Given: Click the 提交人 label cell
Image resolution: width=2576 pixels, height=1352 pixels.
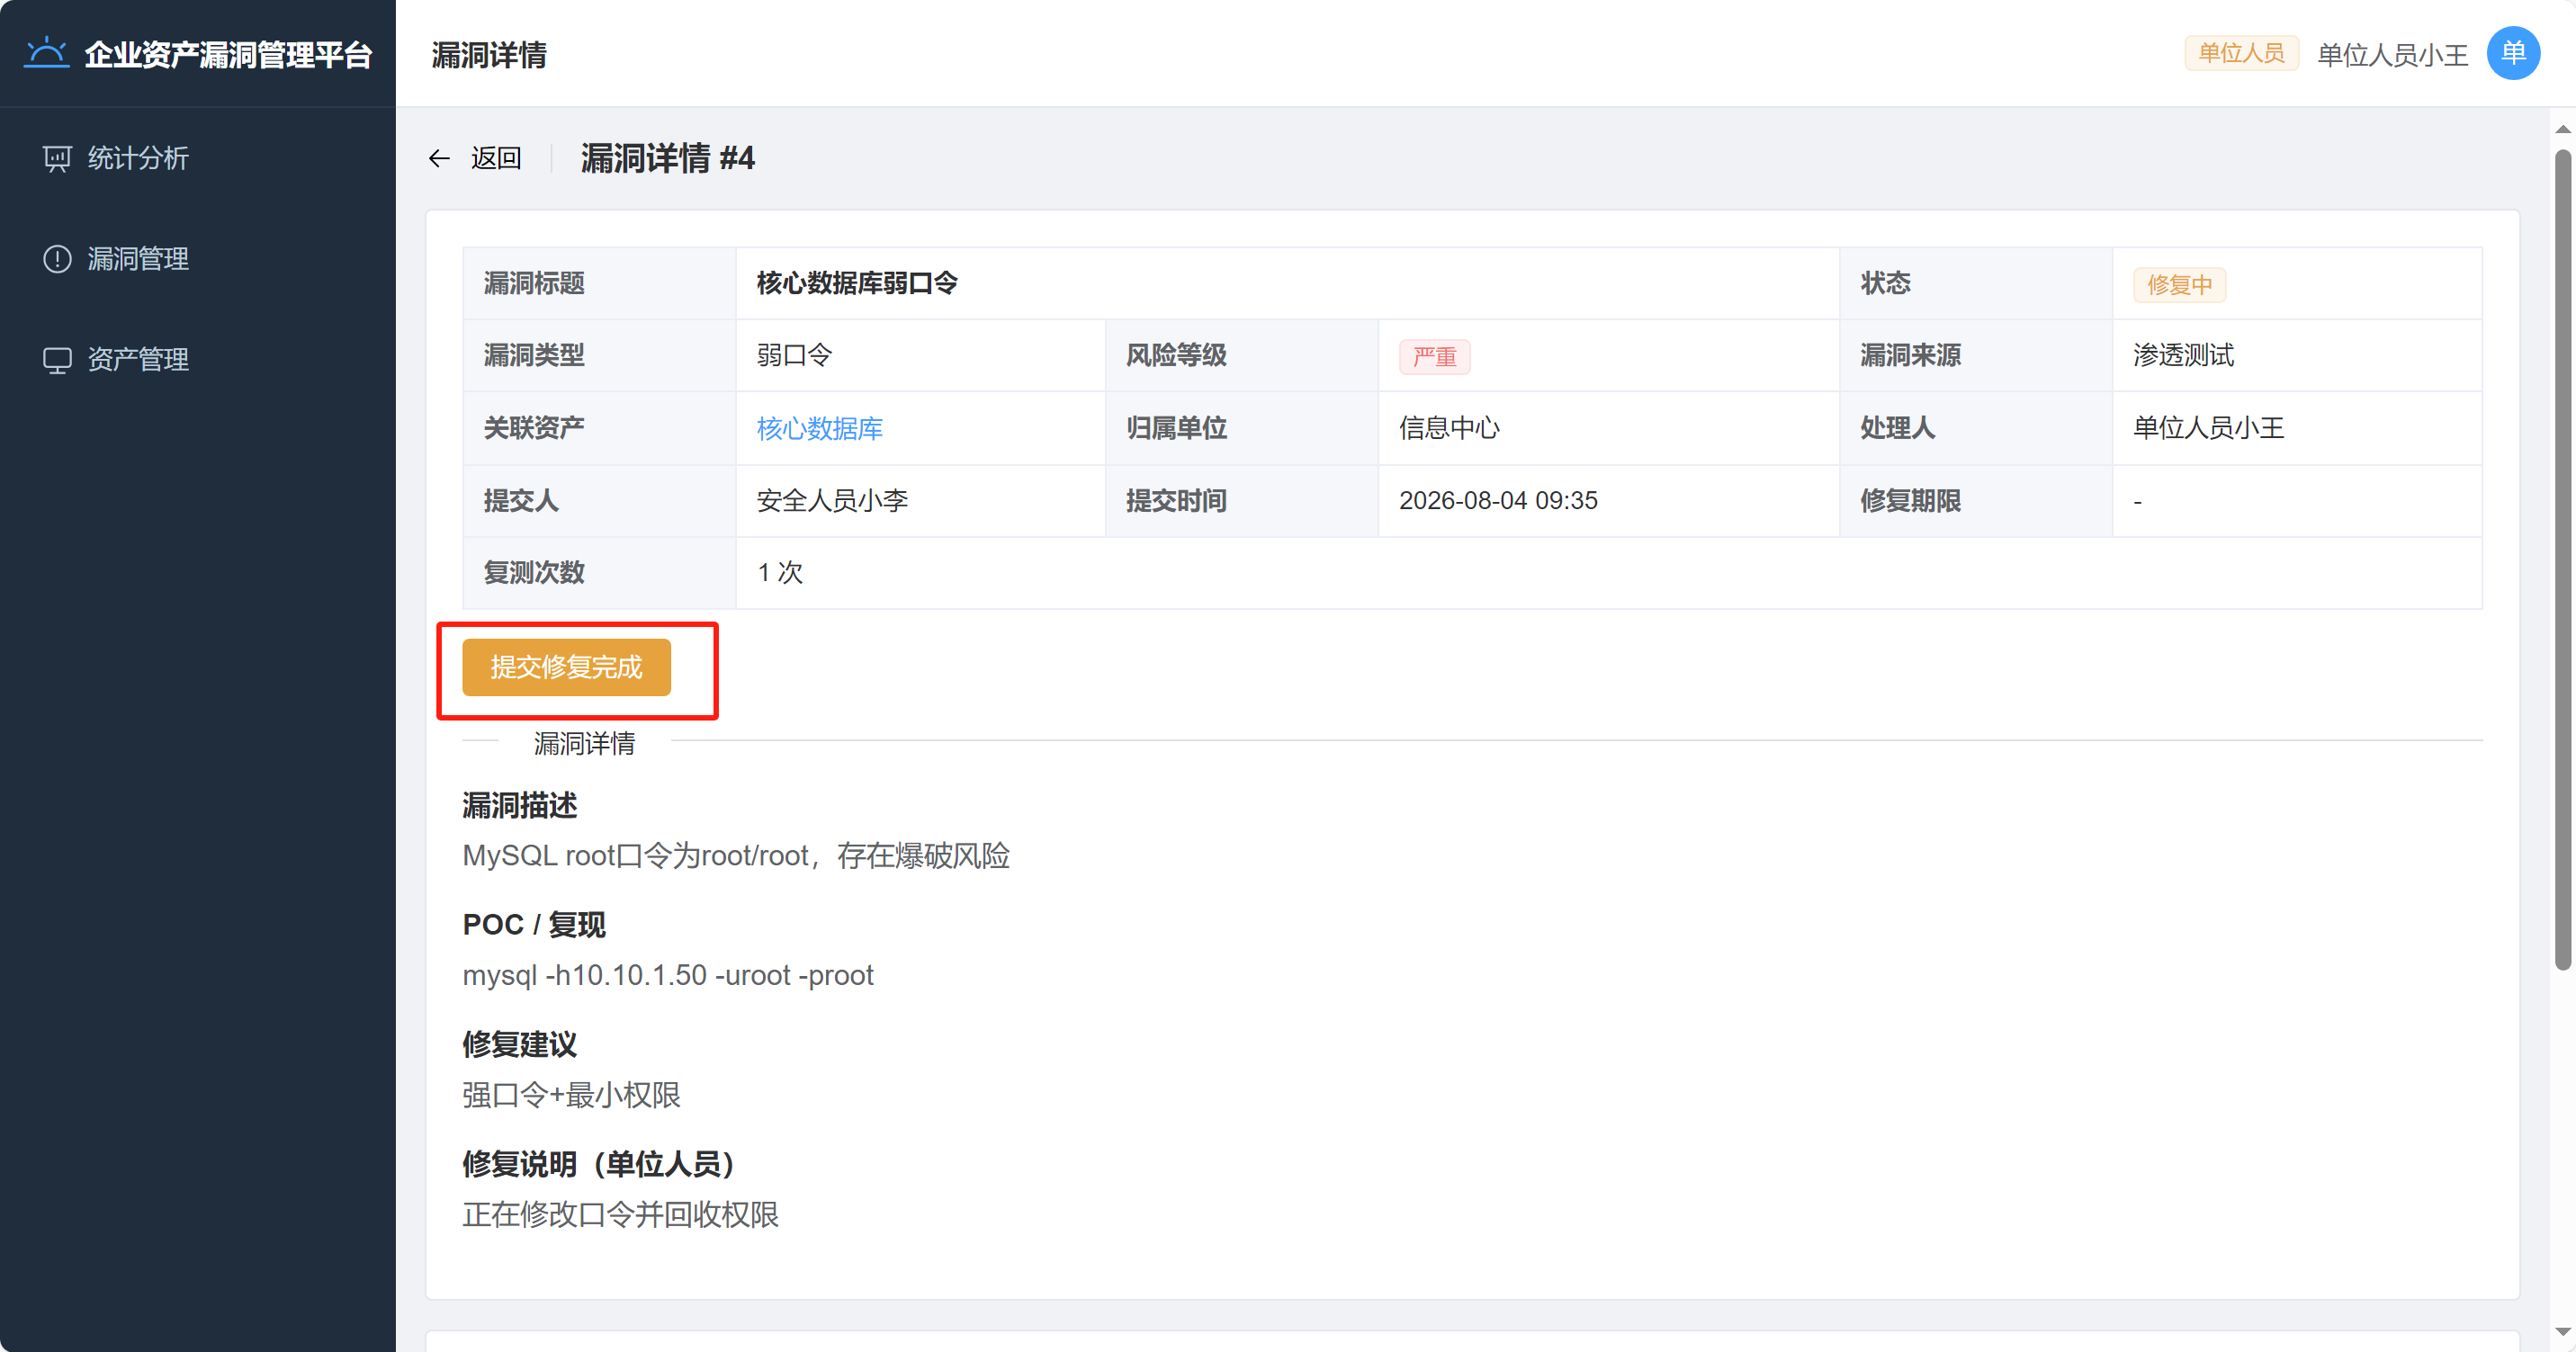Looking at the screenshot, I should click(599, 500).
